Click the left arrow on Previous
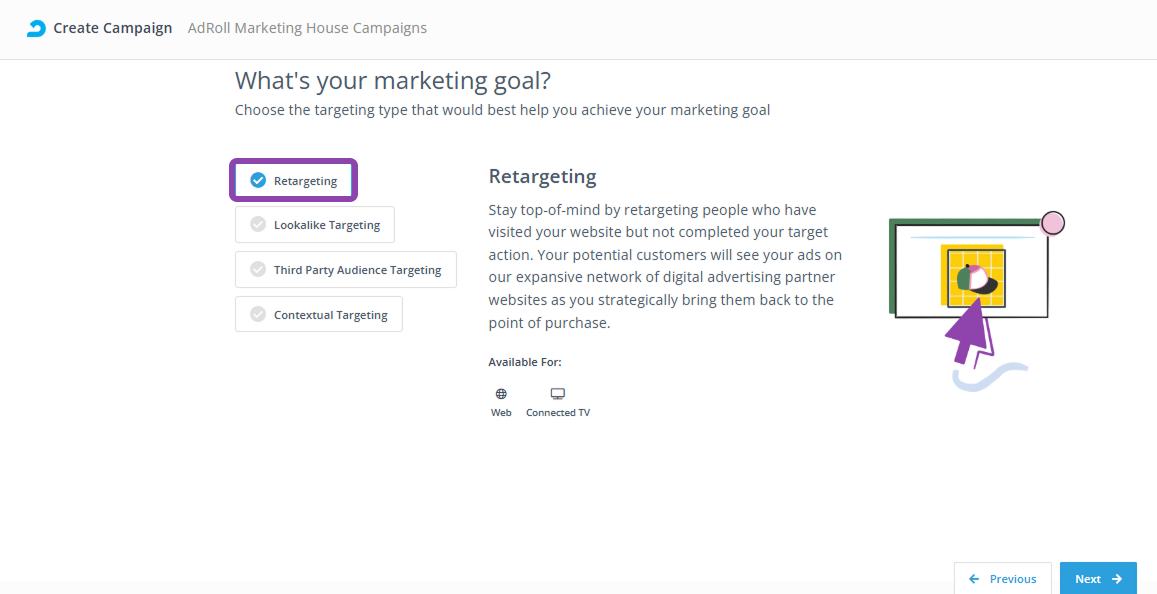Viewport: 1157px width, 594px height. tap(975, 579)
